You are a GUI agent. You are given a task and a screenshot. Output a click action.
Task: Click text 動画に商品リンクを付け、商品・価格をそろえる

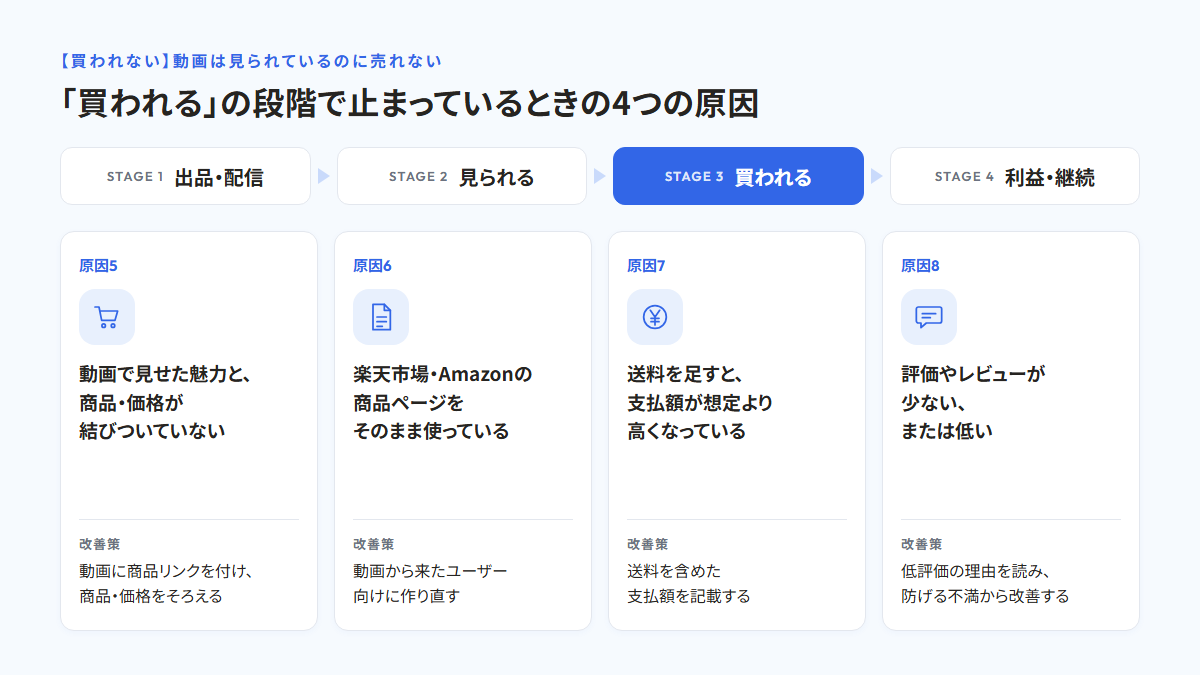coord(165,584)
